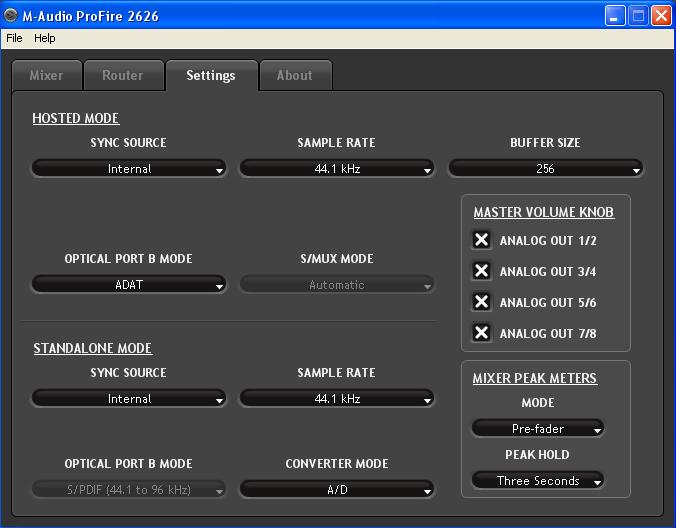This screenshot has height=528, width=676.
Task: Close the ProFire 2626 window
Action: point(661,16)
